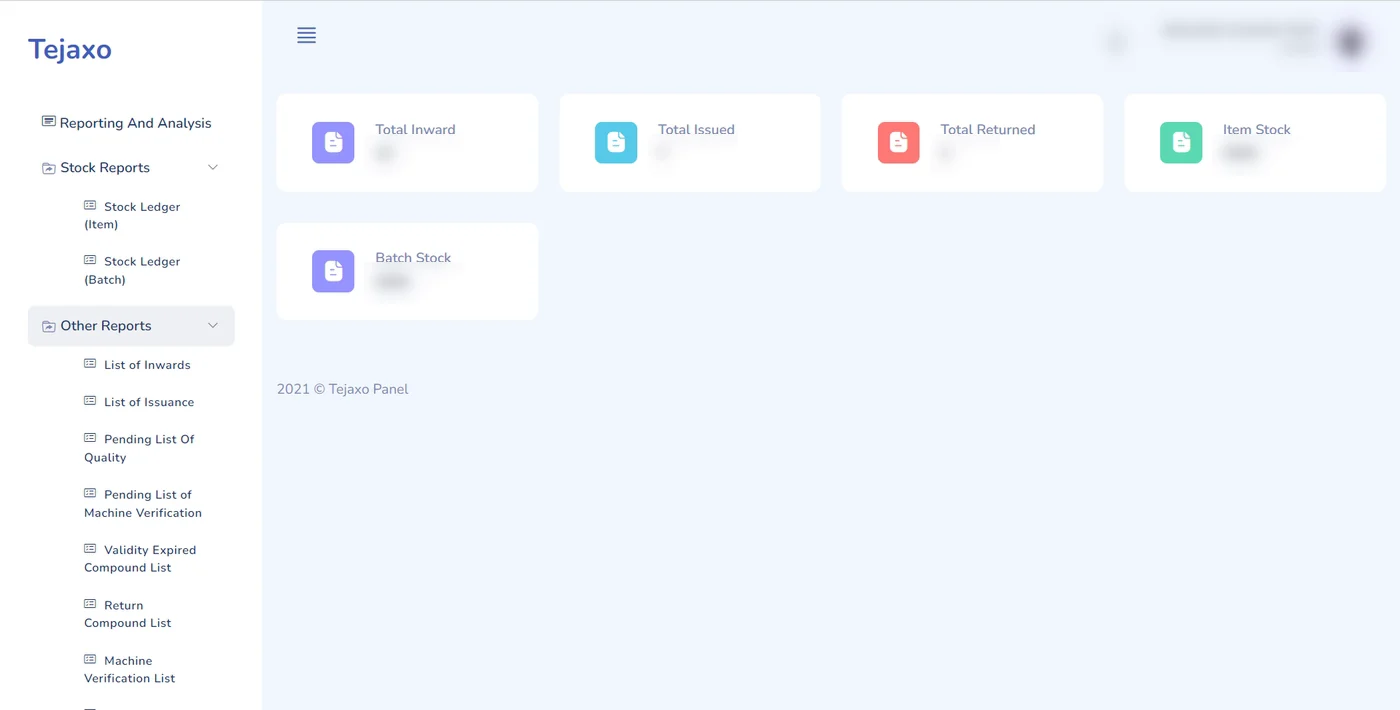Open Stock Ledger (Batch) report
This screenshot has height=710, width=1400.
pyautogui.click(x=132, y=270)
